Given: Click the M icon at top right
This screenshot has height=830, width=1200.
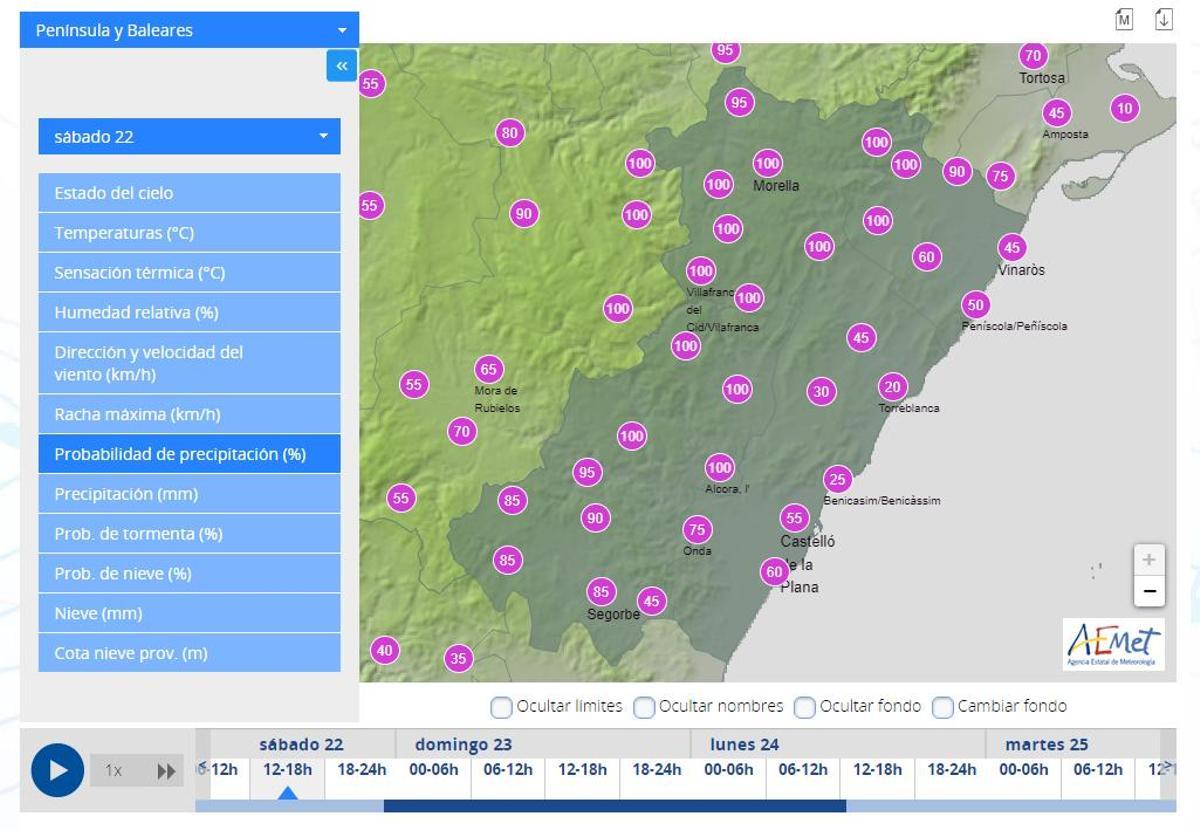Looking at the screenshot, I should [1125, 19].
